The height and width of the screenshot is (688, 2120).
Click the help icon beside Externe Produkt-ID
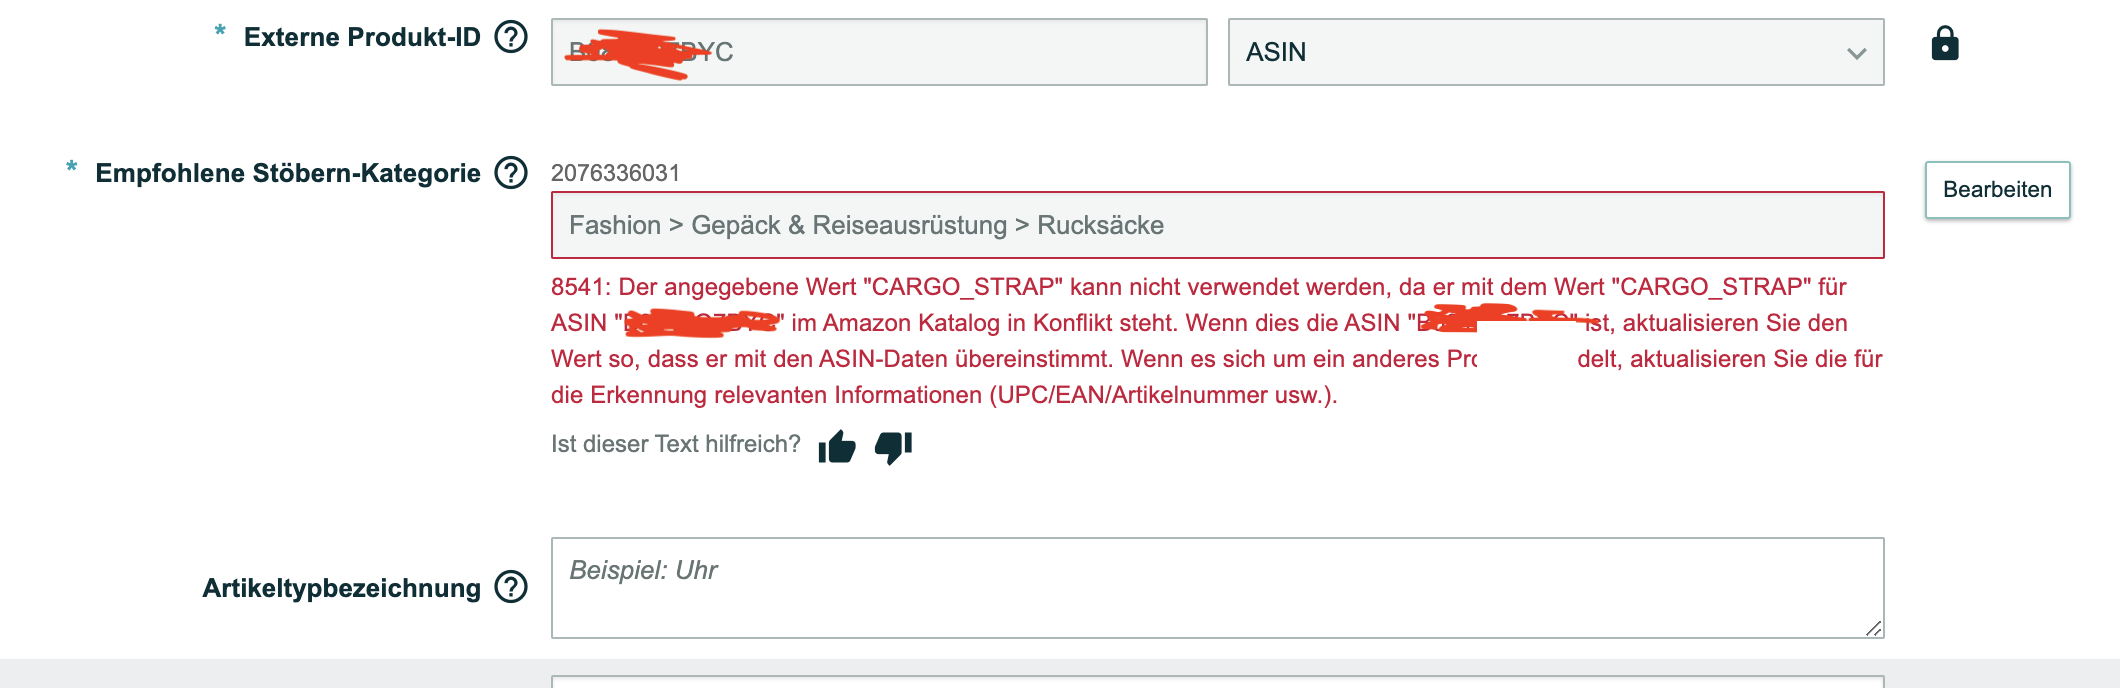tap(511, 37)
